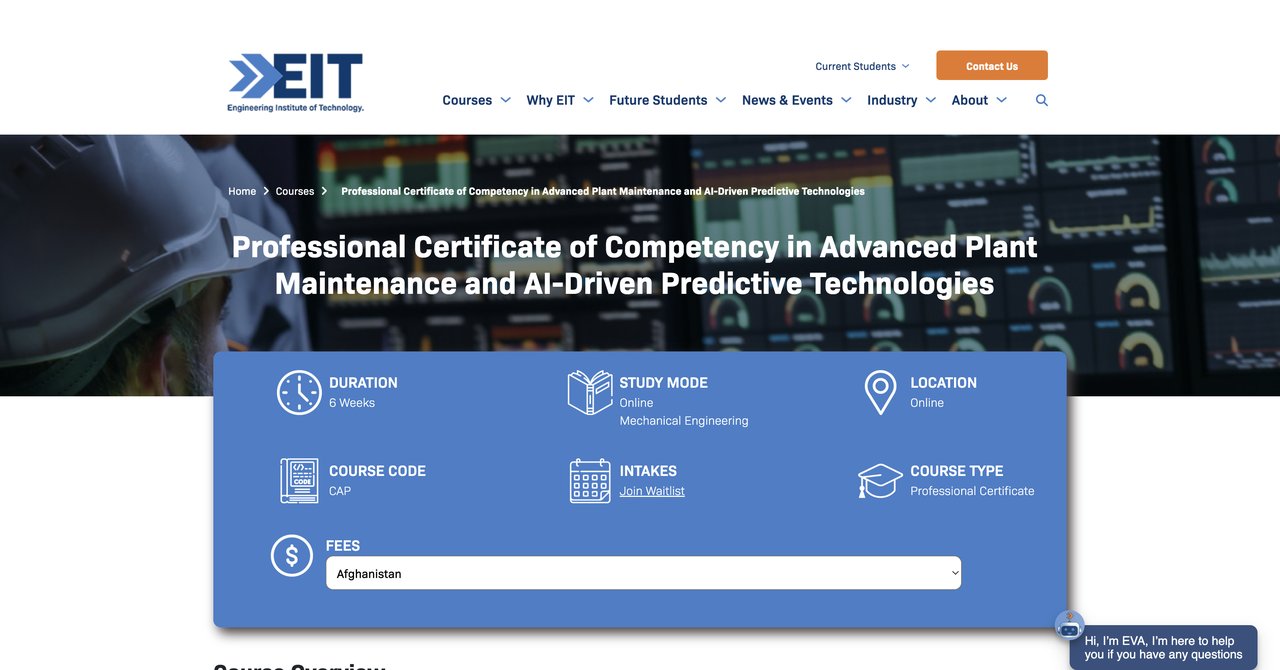Click the DURATION label
The width and height of the screenshot is (1280, 670).
pyautogui.click(x=363, y=383)
